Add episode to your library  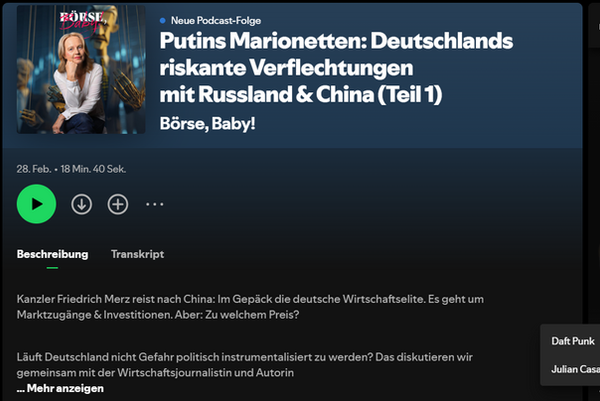coord(117,204)
